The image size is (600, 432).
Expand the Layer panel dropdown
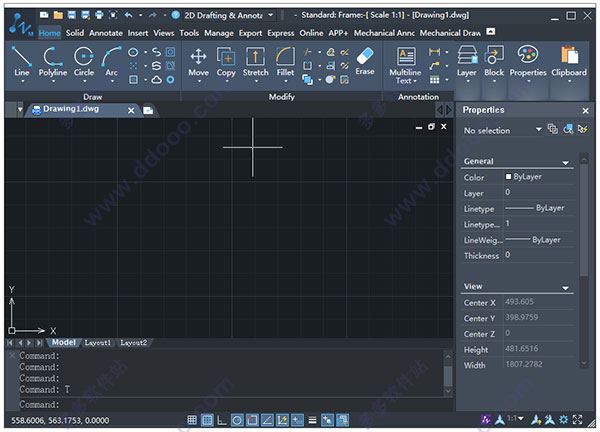[x=466, y=82]
